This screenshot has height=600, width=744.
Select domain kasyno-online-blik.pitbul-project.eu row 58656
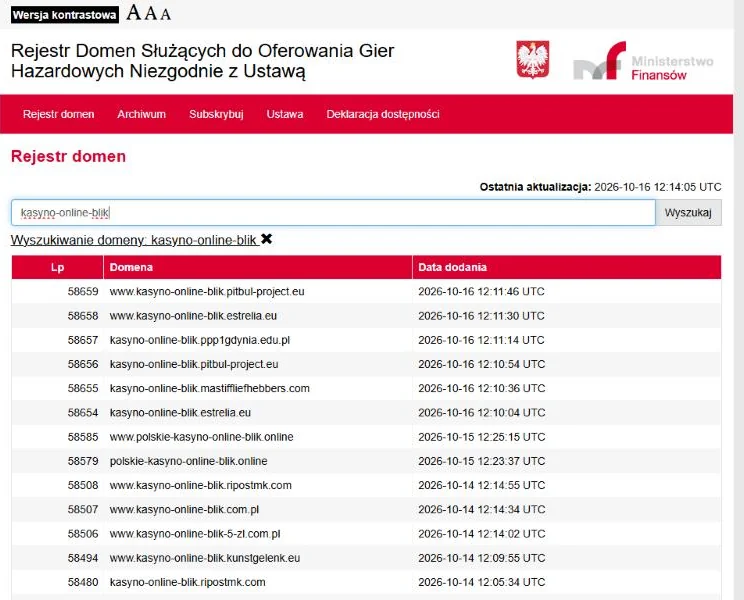194,364
